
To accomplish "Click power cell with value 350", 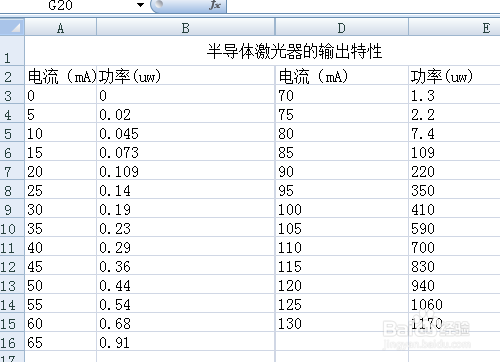I will point(454,189).
